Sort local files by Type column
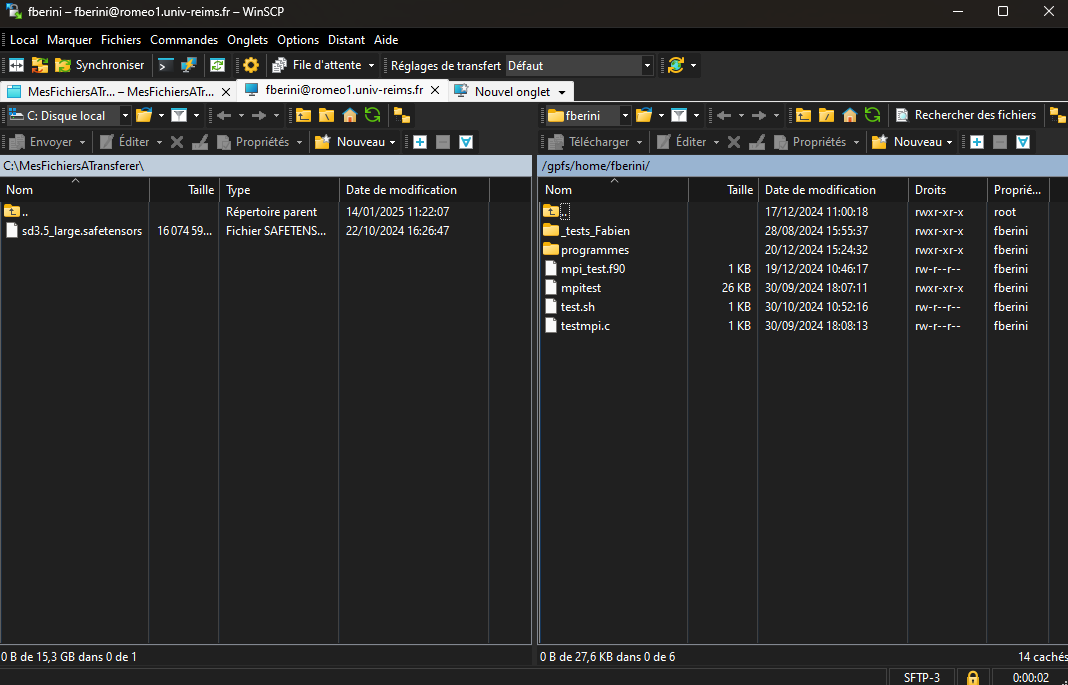 pos(279,190)
